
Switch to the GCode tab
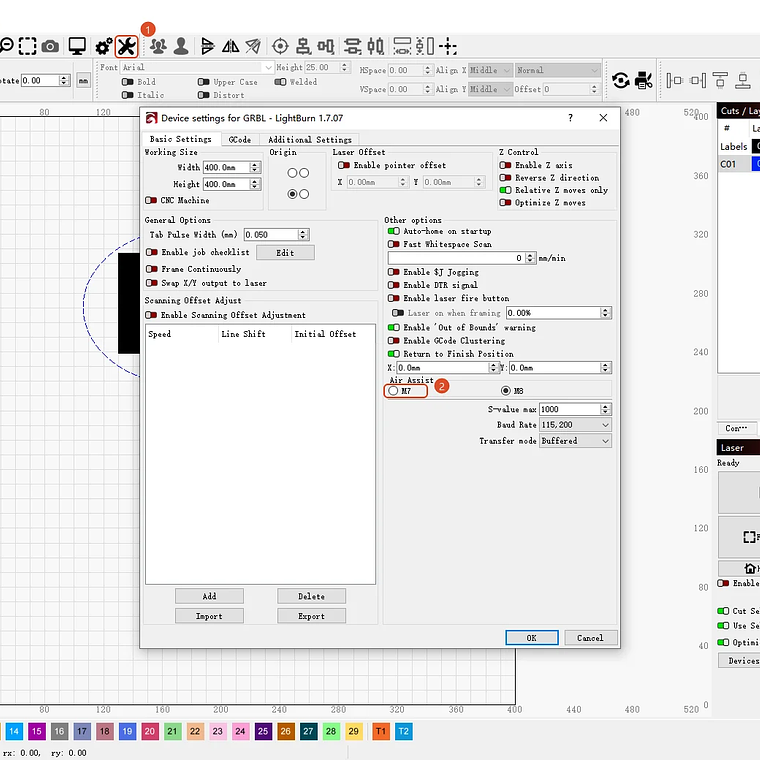pos(239,140)
